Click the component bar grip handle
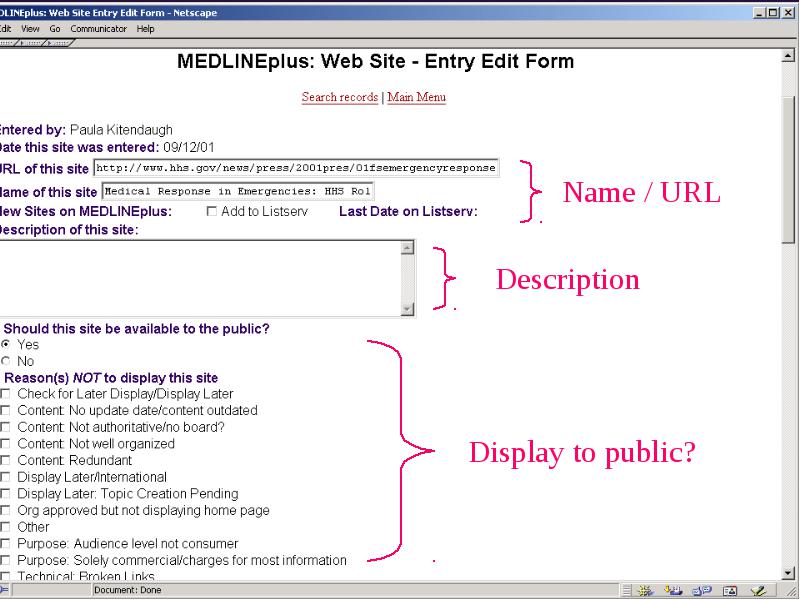This screenshot has height=600, width=800. click(x=627, y=590)
